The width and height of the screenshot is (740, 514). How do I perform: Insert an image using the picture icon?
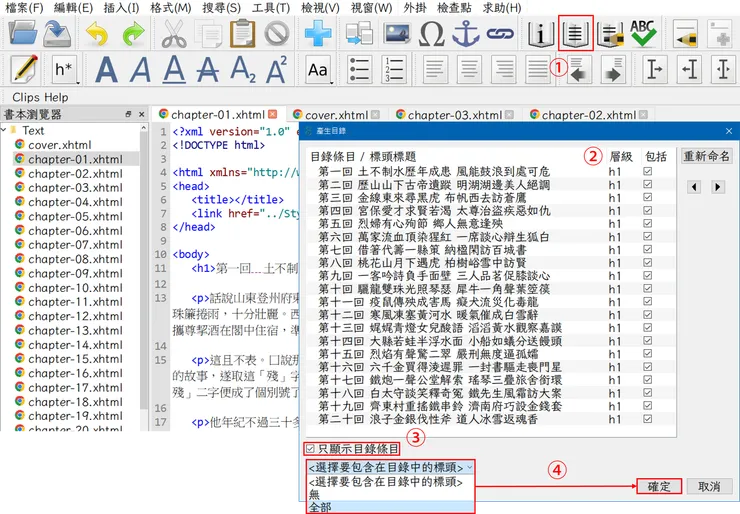[397, 33]
